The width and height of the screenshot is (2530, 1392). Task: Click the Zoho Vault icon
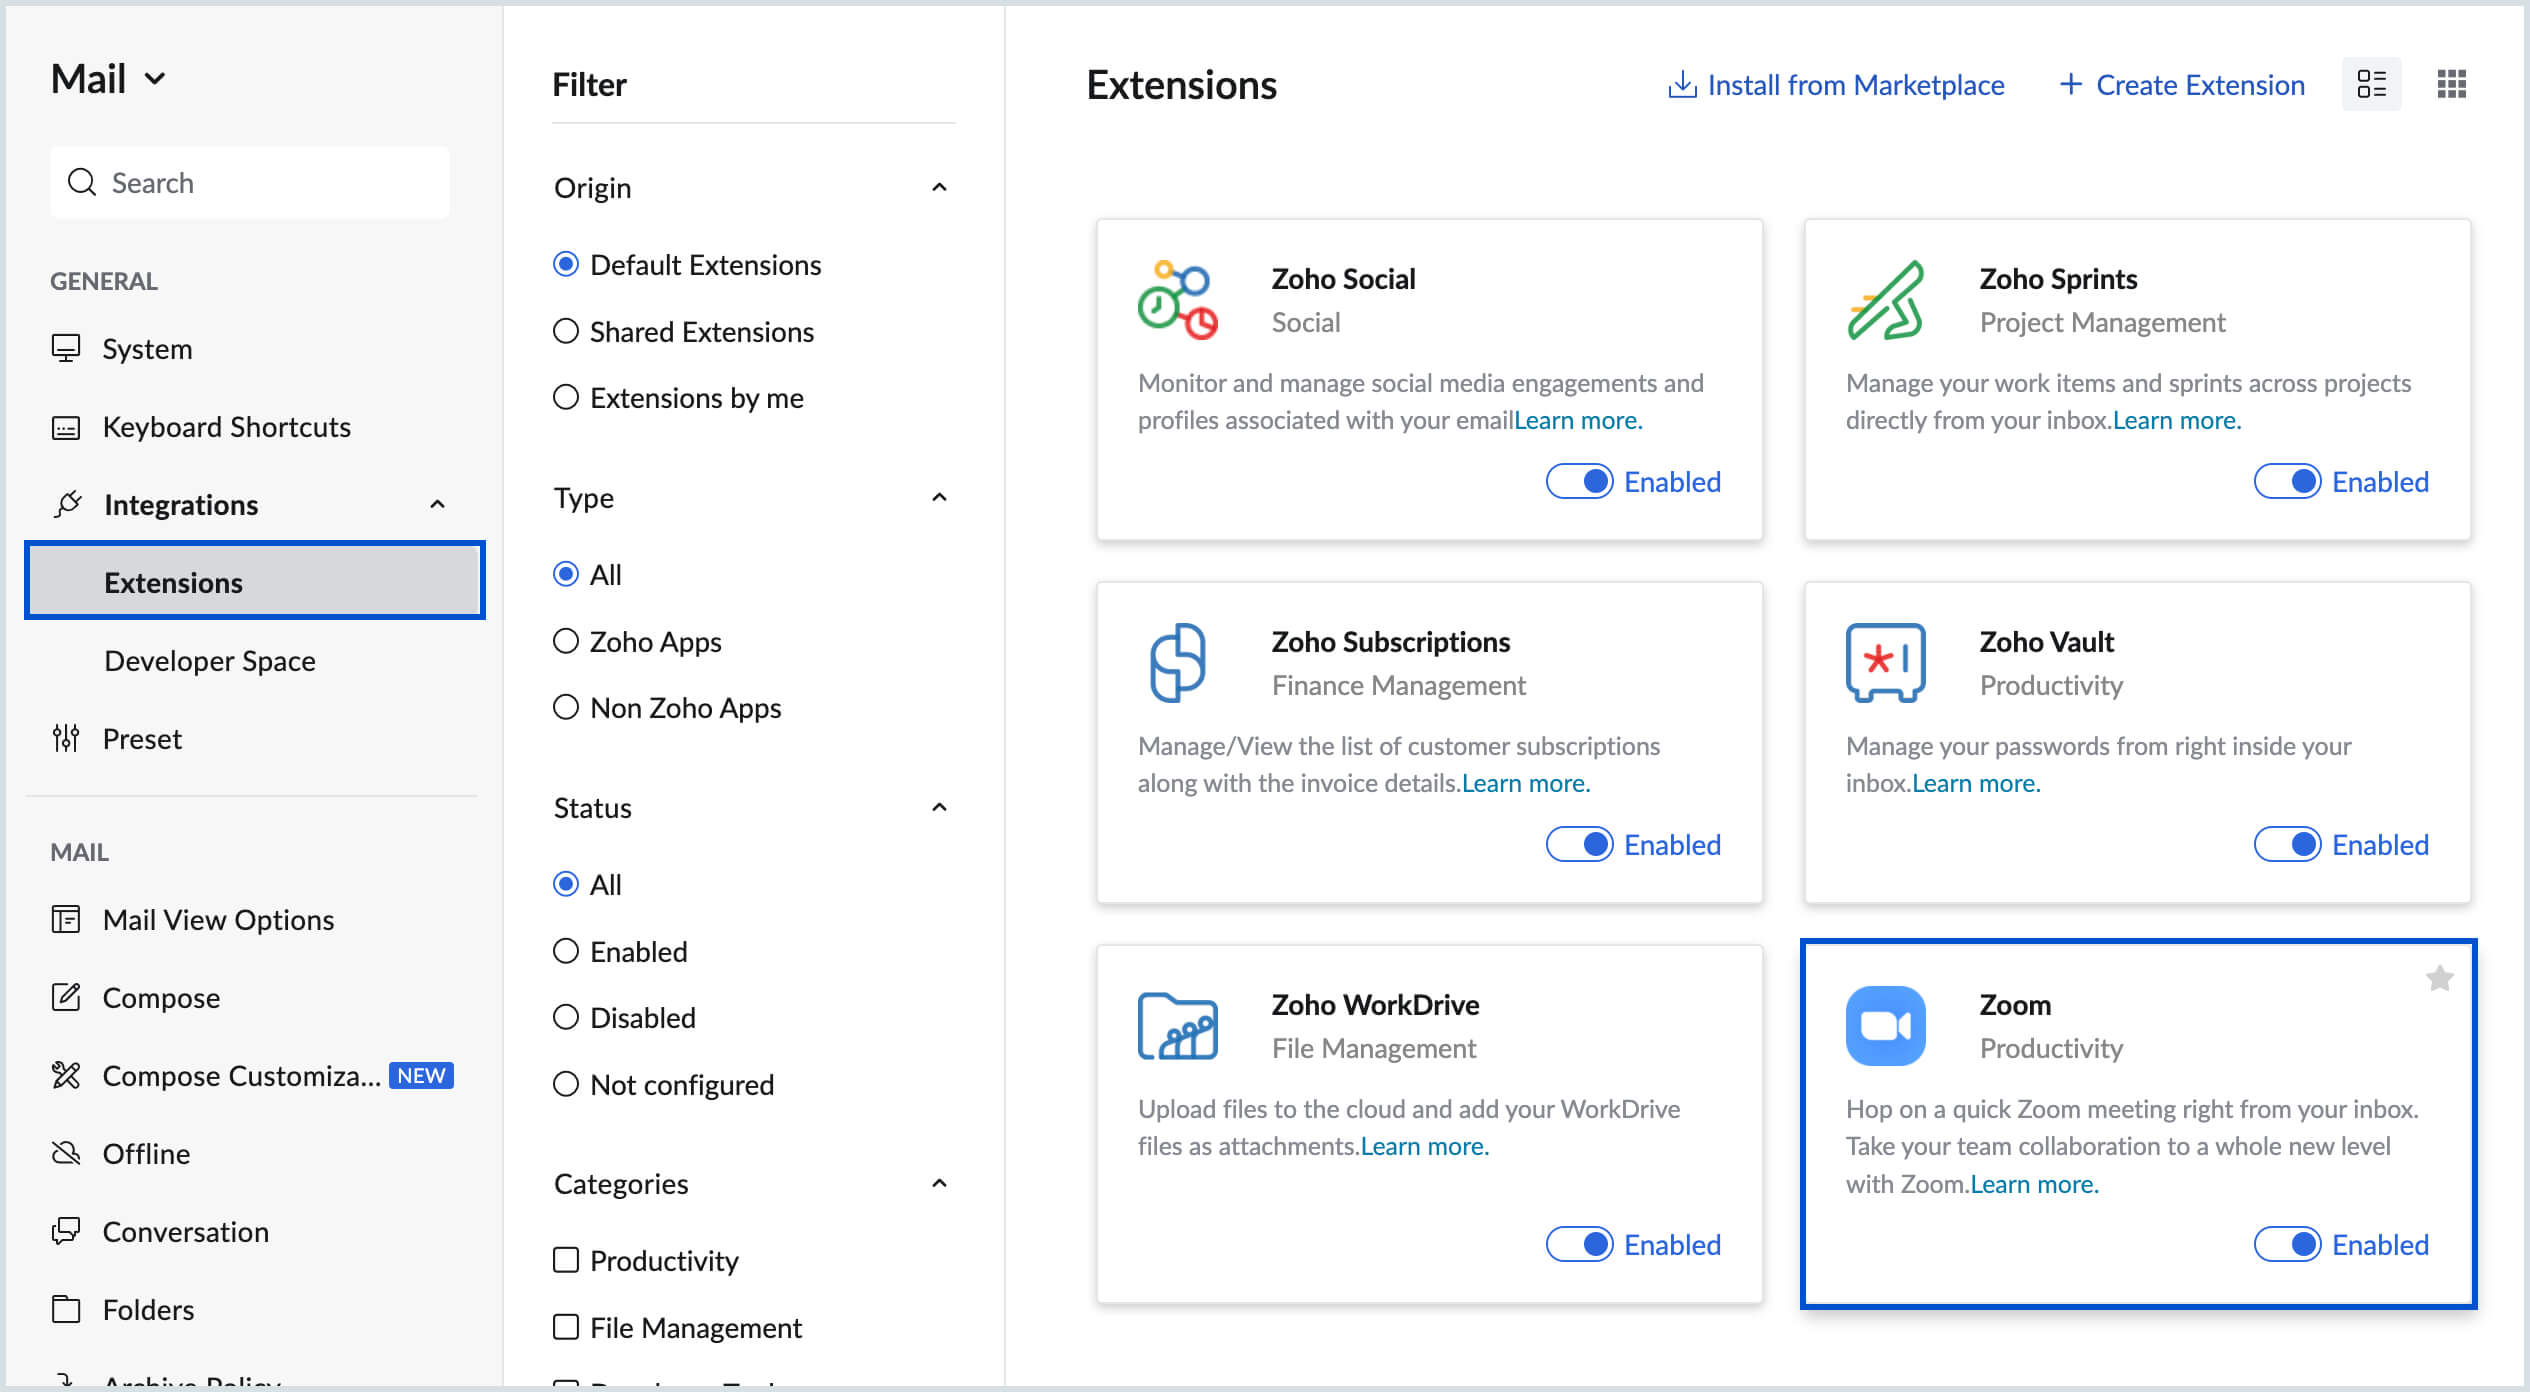coord(1885,662)
